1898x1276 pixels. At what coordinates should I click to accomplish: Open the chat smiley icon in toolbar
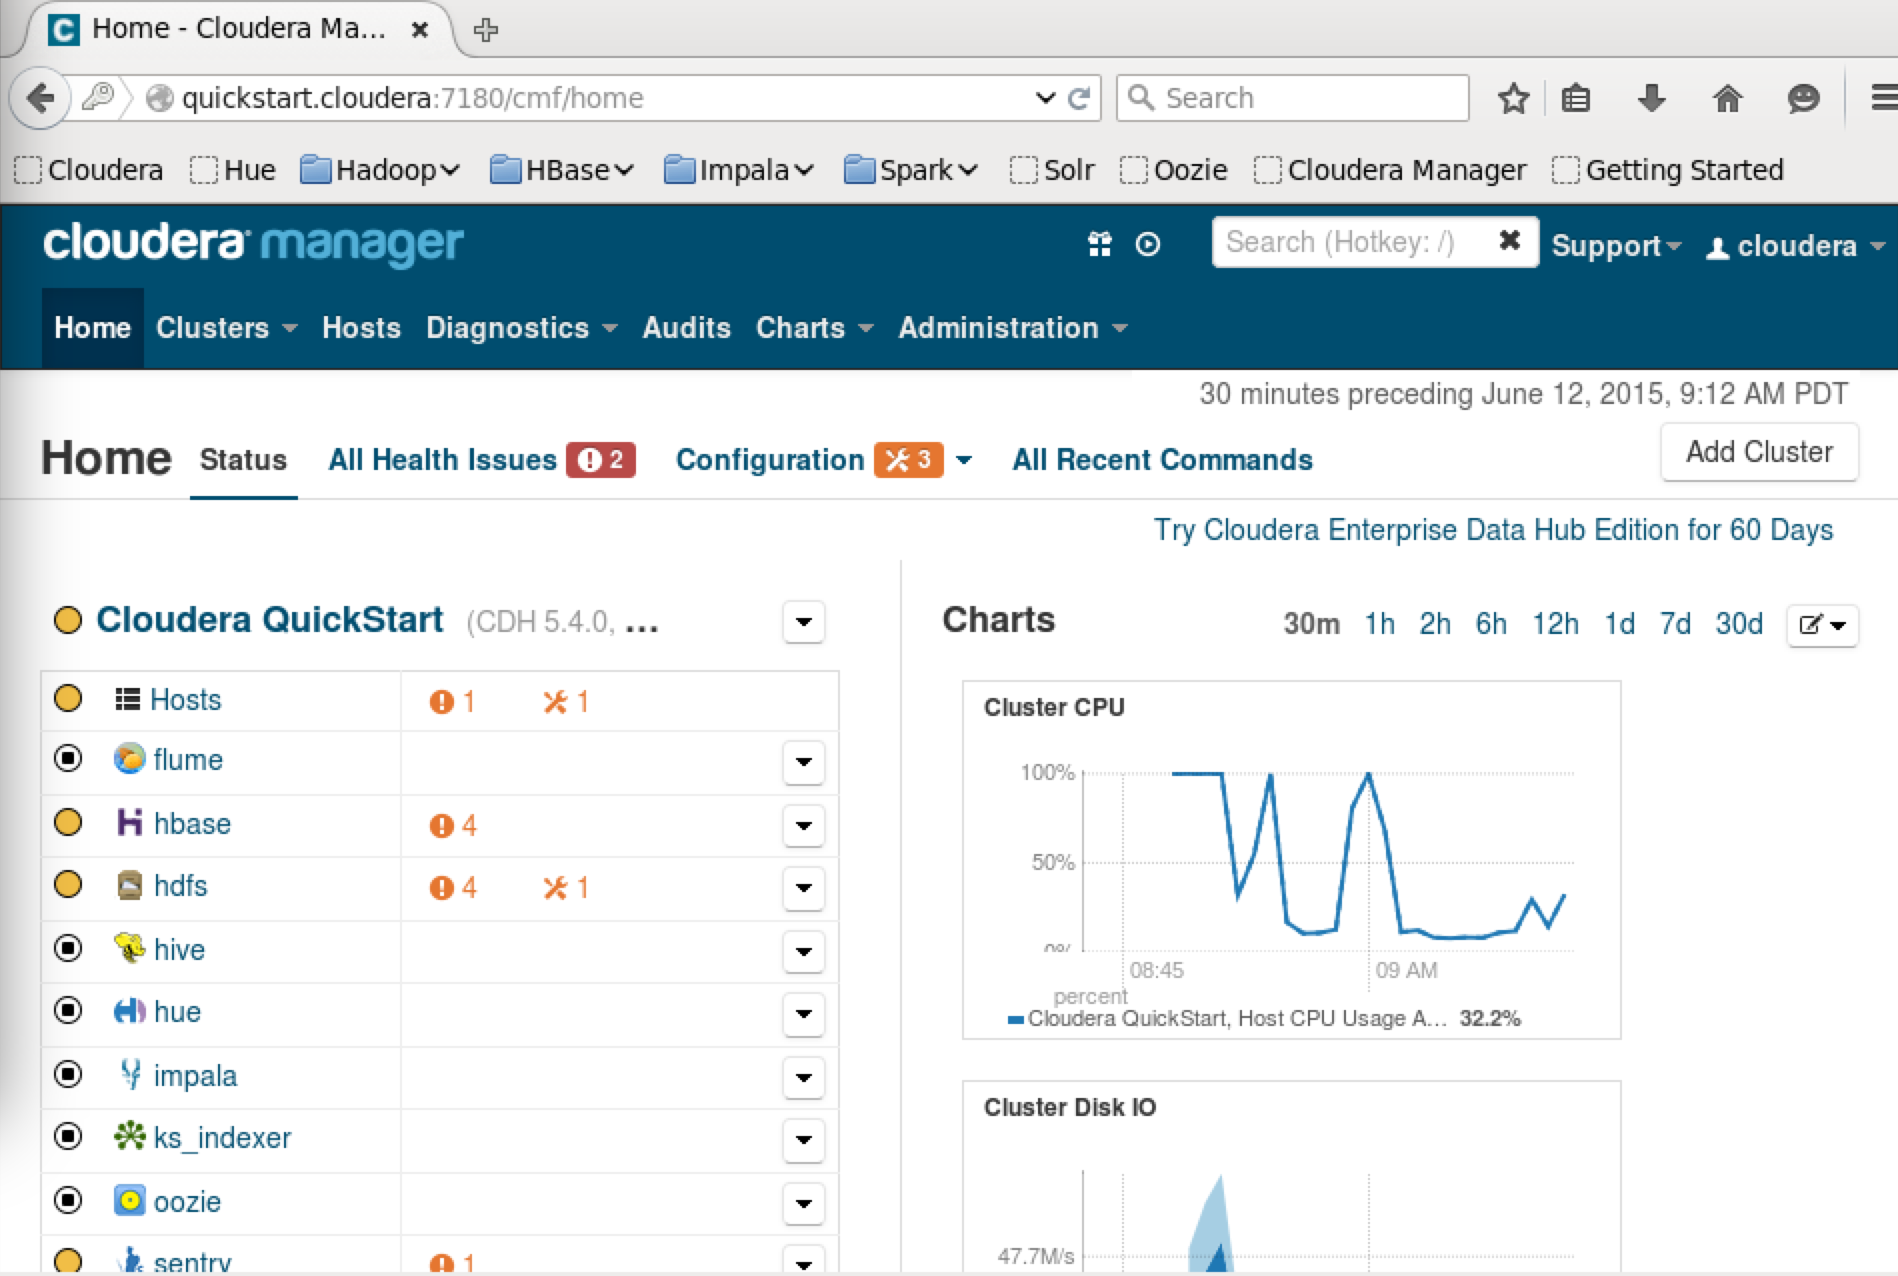pyautogui.click(x=1803, y=98)
